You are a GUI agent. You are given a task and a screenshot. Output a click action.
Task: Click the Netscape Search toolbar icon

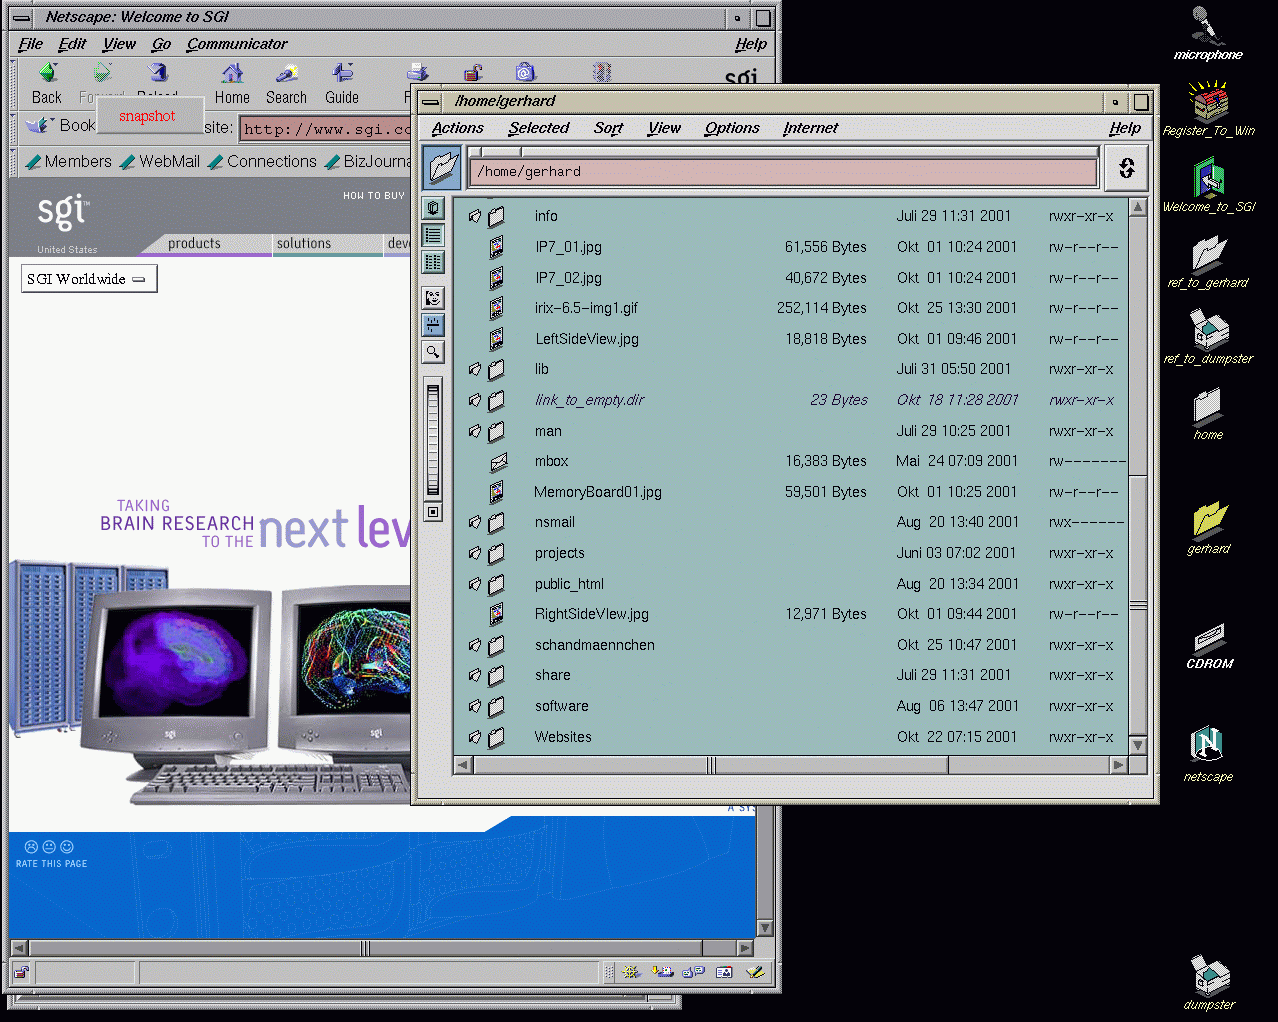tap(286, 83)
